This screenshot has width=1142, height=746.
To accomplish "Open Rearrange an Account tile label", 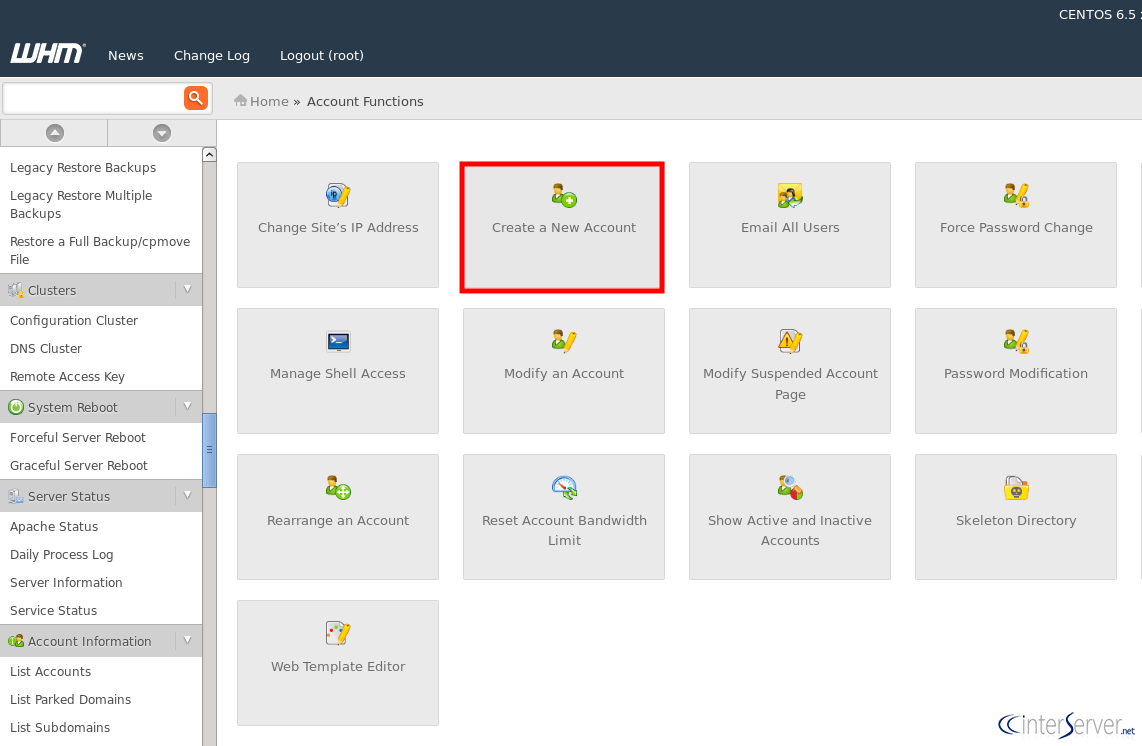I will click(338, 520).
